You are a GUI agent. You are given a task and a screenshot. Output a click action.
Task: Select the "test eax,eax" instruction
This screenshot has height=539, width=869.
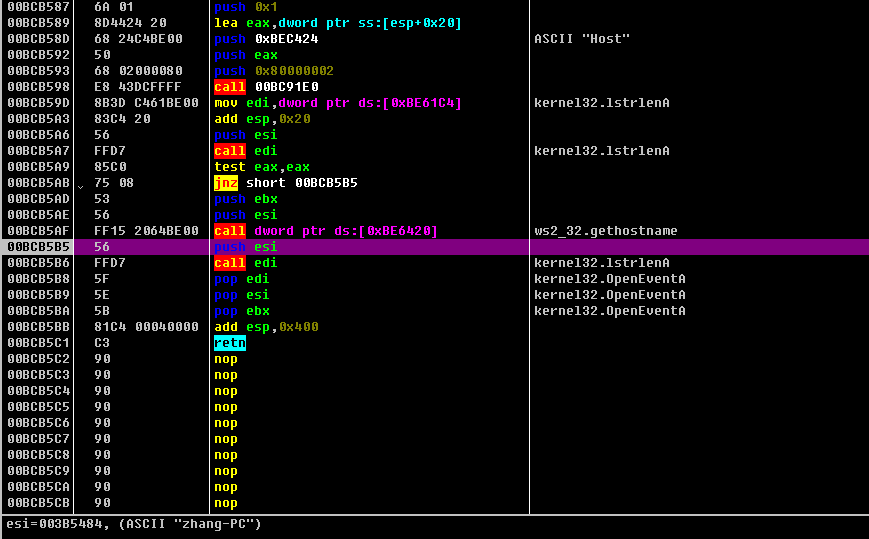[262, 167]
